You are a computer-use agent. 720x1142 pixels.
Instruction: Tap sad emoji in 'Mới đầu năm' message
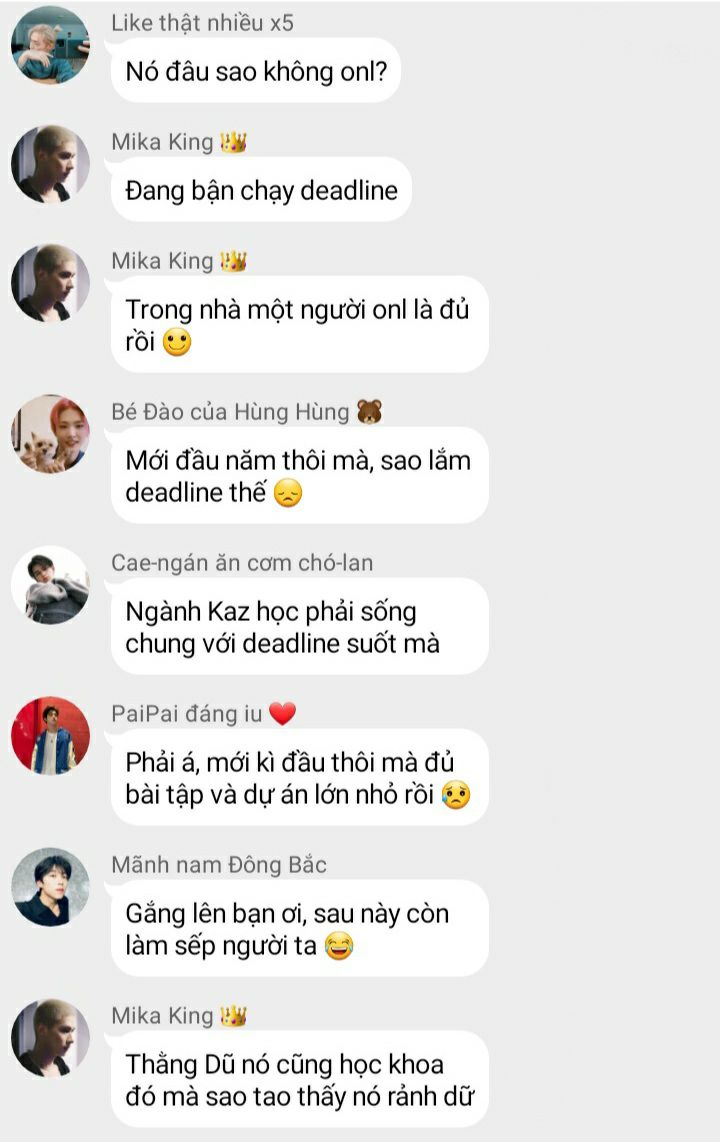click(x=288, y=493)
